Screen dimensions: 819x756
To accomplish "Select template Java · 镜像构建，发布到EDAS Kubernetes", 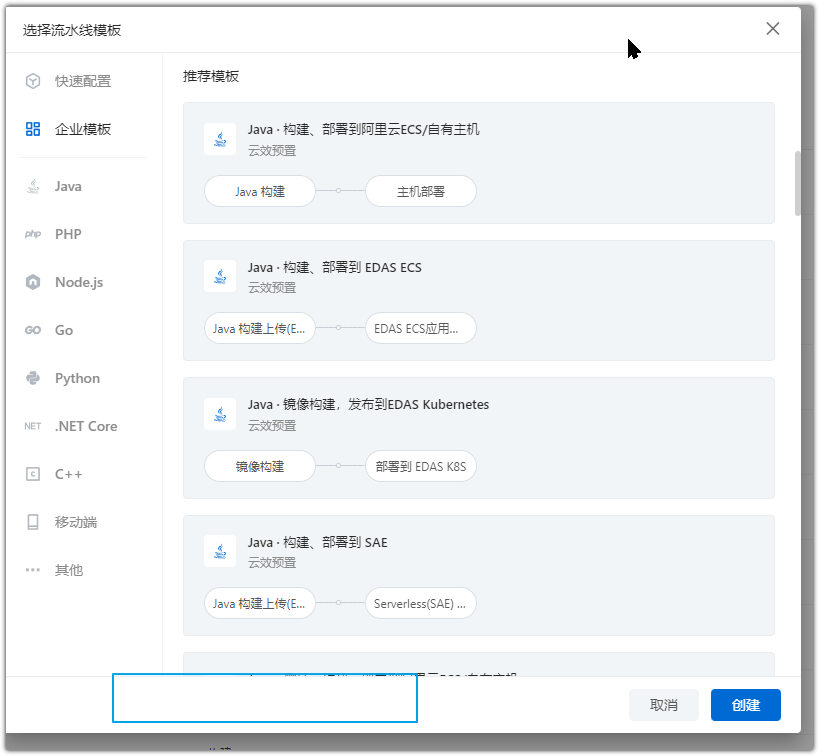I will click(478, 438).
